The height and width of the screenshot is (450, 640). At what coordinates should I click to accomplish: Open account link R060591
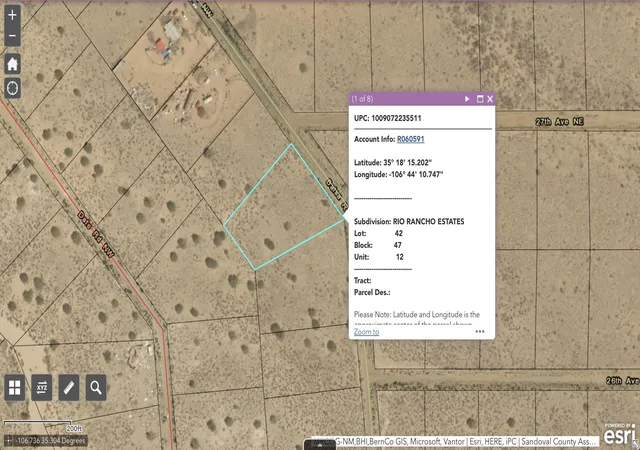pyautogui.click(x=411, y=139)
